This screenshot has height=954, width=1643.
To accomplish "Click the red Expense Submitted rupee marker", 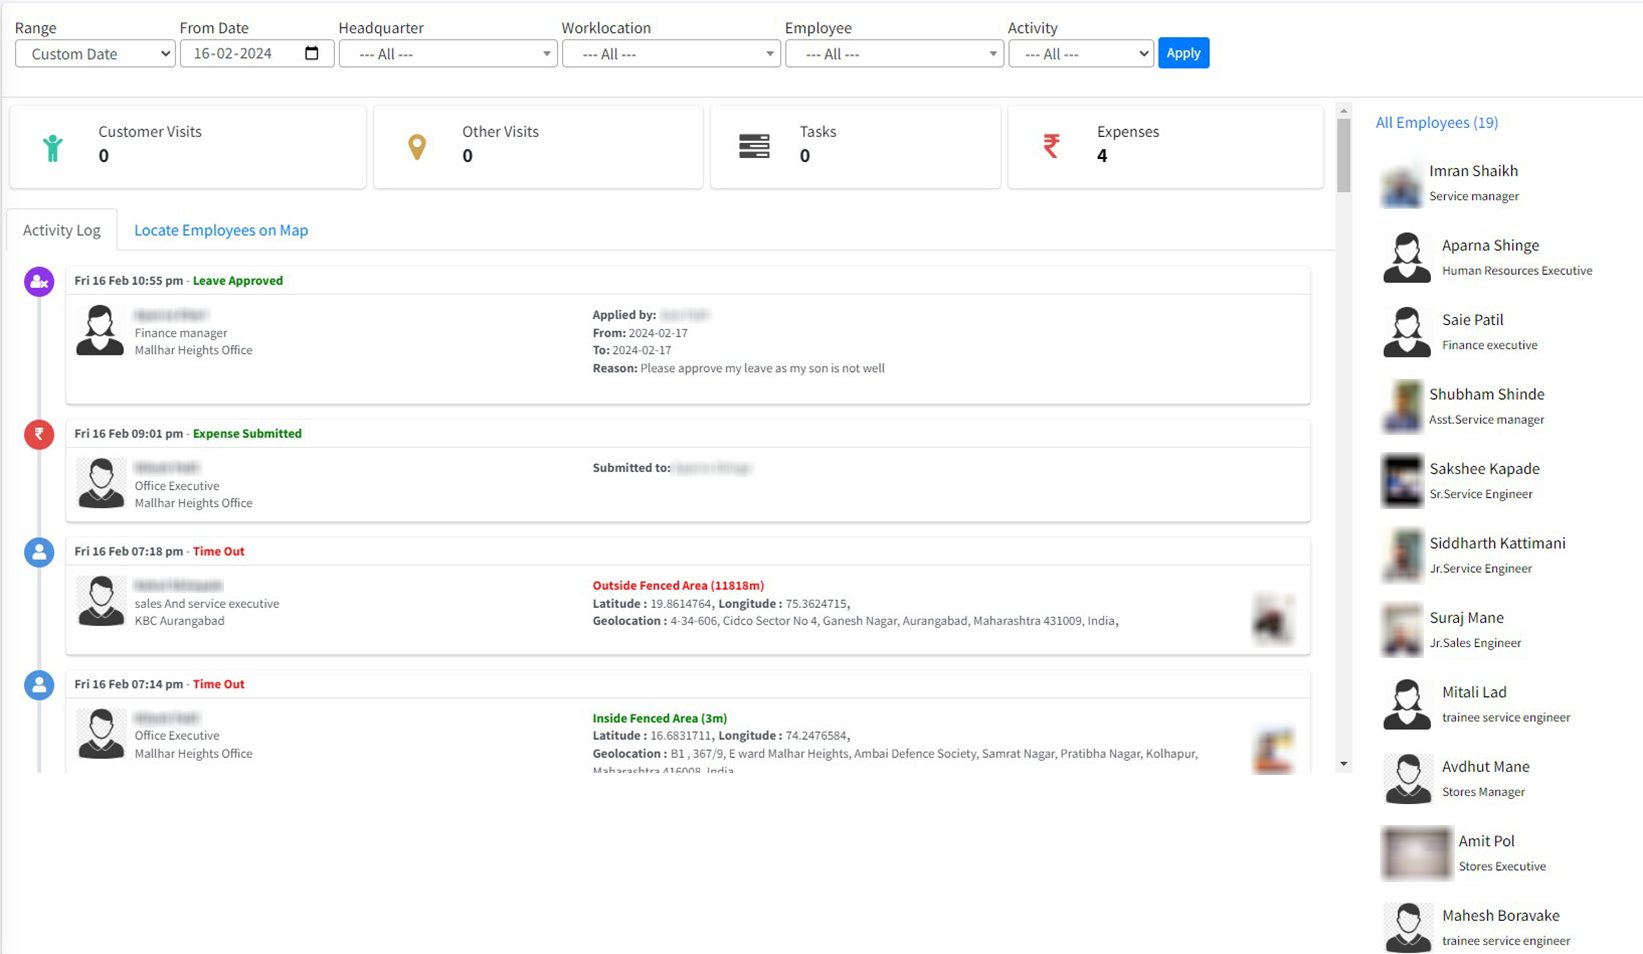I will click(39, 434).
